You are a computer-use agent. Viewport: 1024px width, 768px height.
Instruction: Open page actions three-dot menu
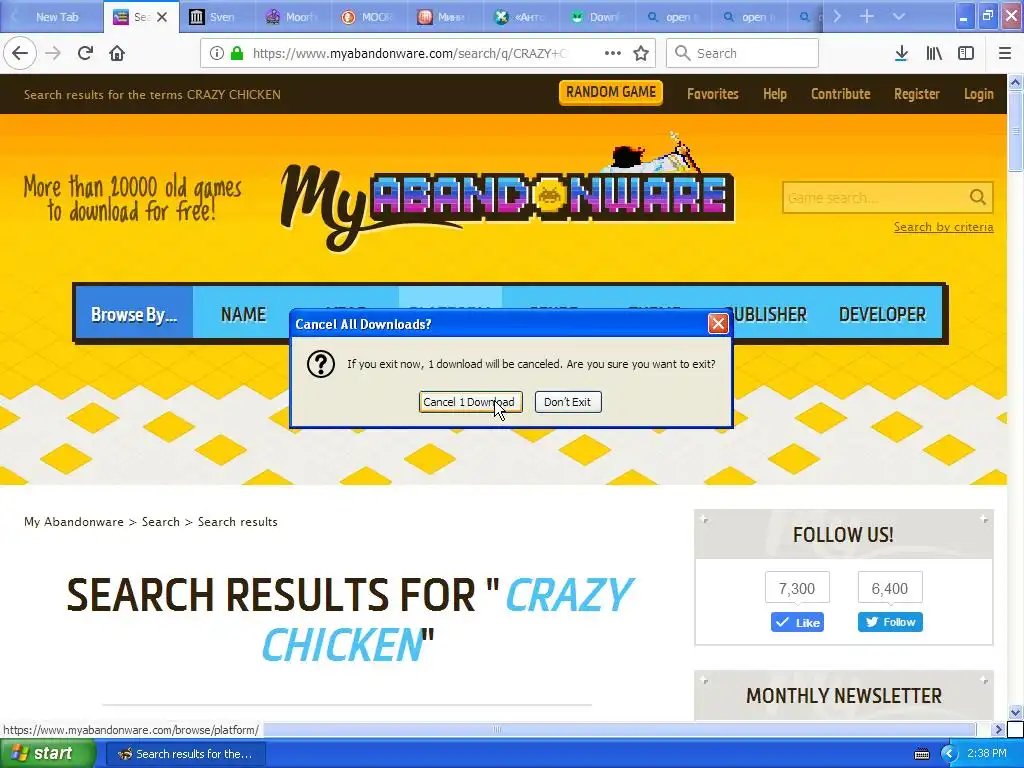click(613, 54)
